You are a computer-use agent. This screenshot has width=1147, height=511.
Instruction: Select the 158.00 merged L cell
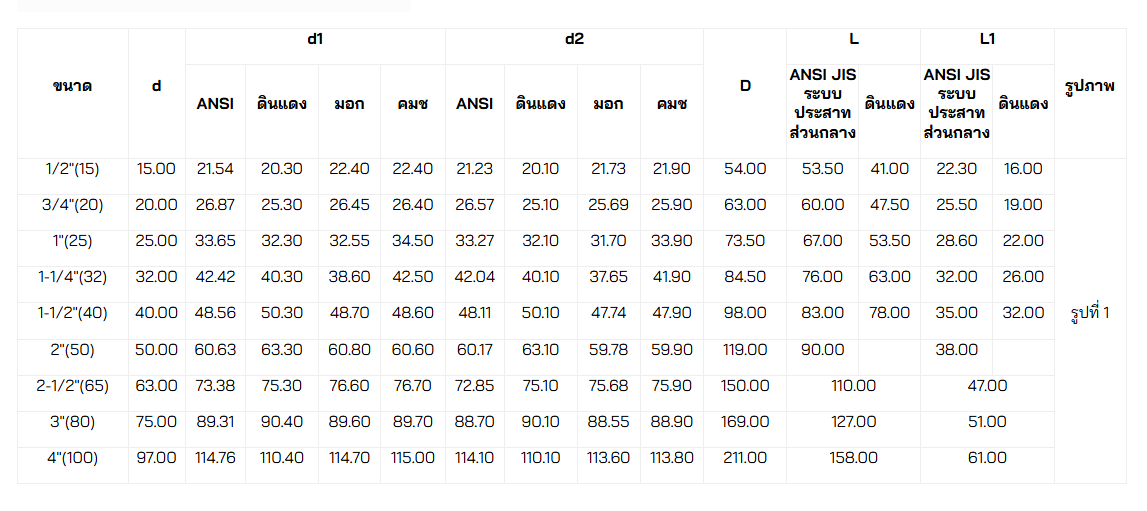click(854, 458)
